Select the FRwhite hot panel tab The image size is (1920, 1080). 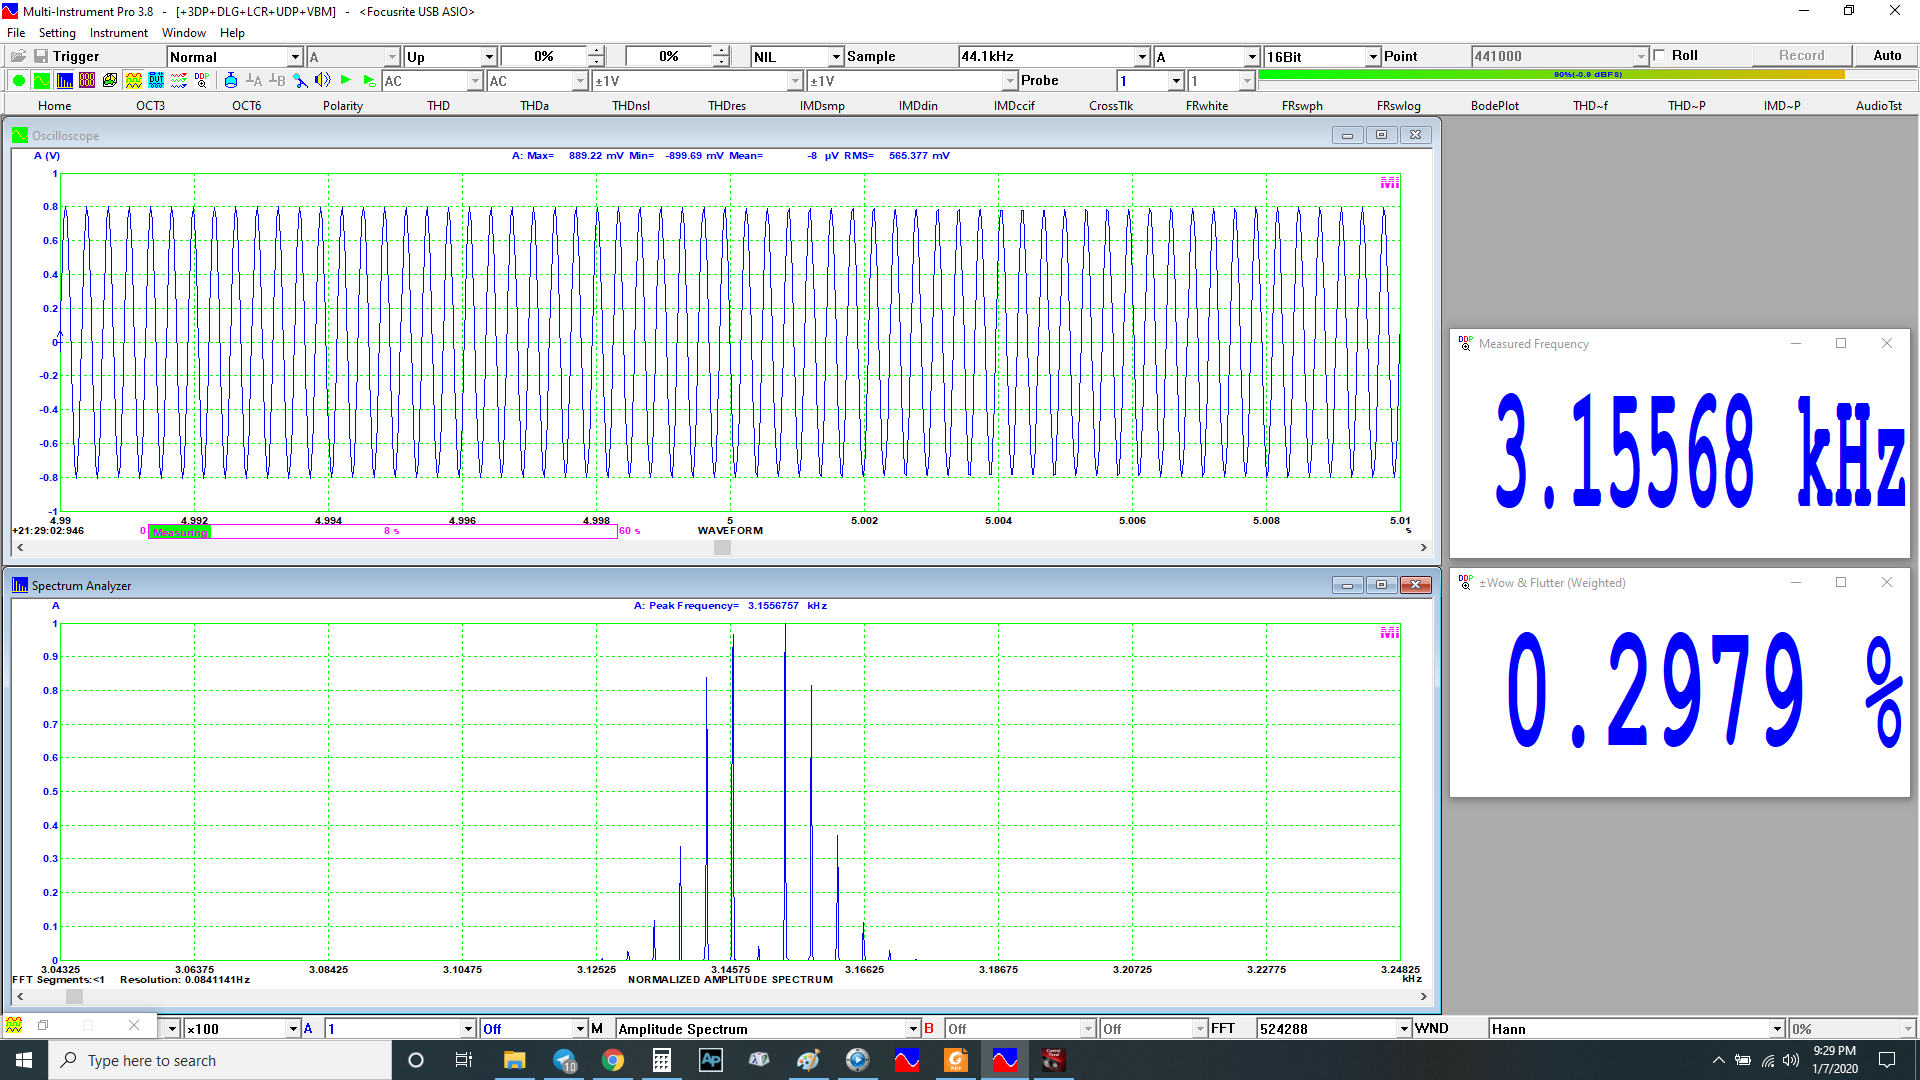click(x=1207, y=106)
